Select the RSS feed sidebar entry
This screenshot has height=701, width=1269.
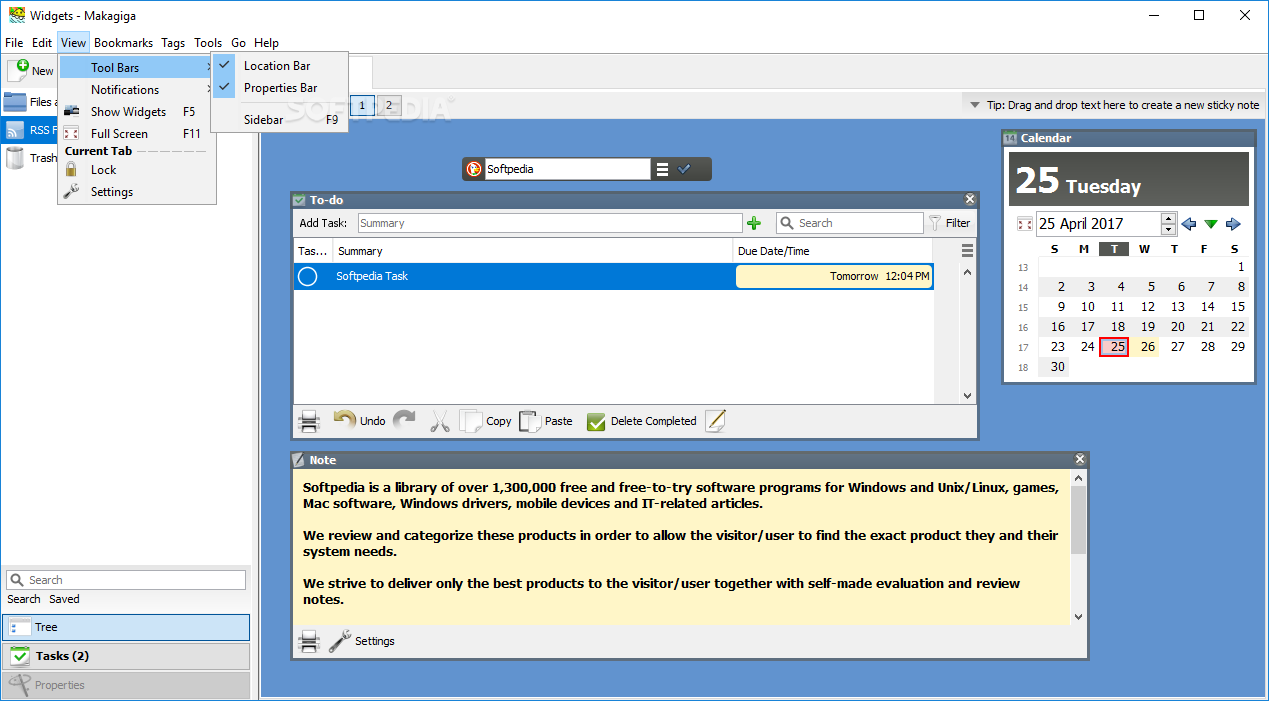coord(29,130)
